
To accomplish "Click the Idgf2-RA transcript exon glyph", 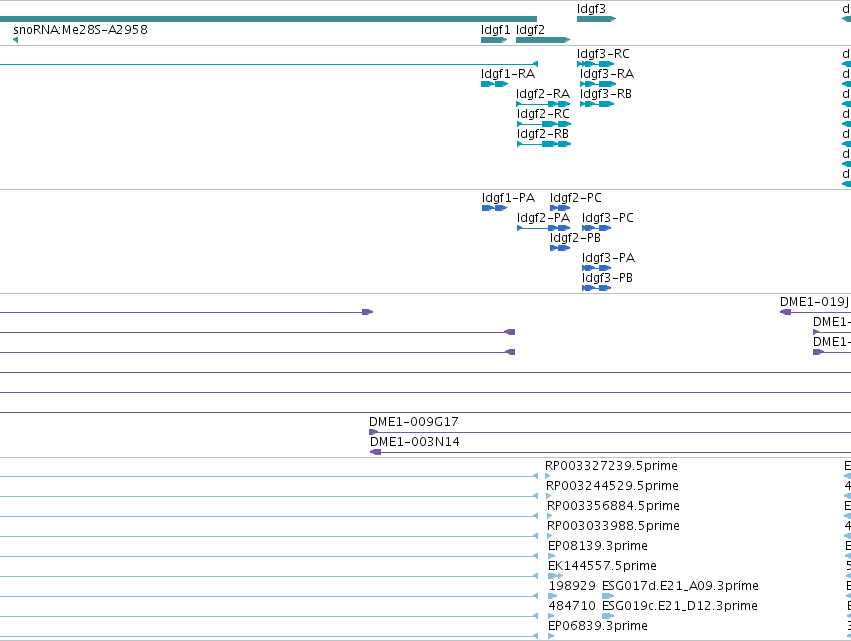I will pyautogui.click(x=543, y=104).
